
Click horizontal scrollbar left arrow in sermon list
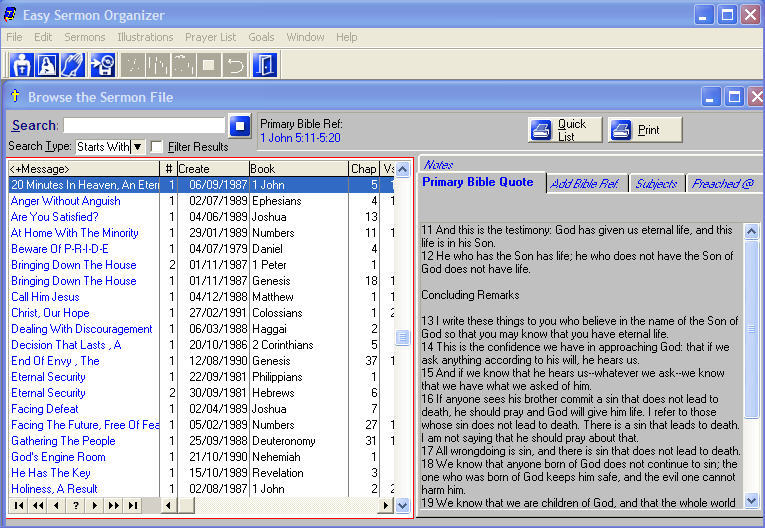point(168,506)
